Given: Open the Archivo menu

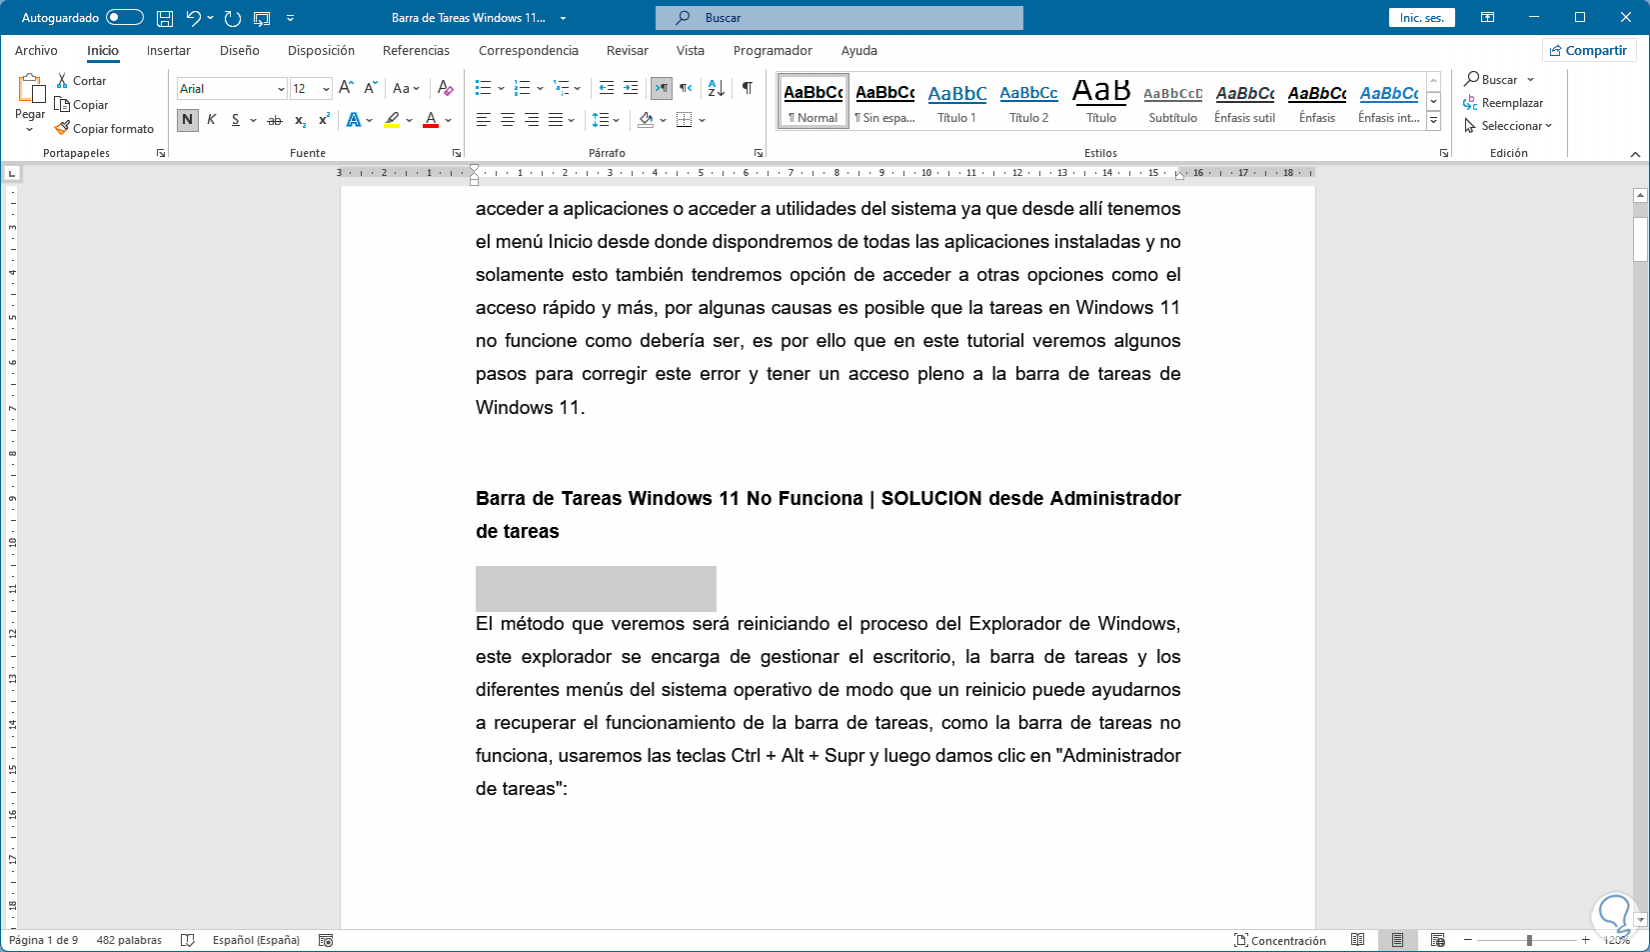Looking at the screenshot, I should point(36,50).
